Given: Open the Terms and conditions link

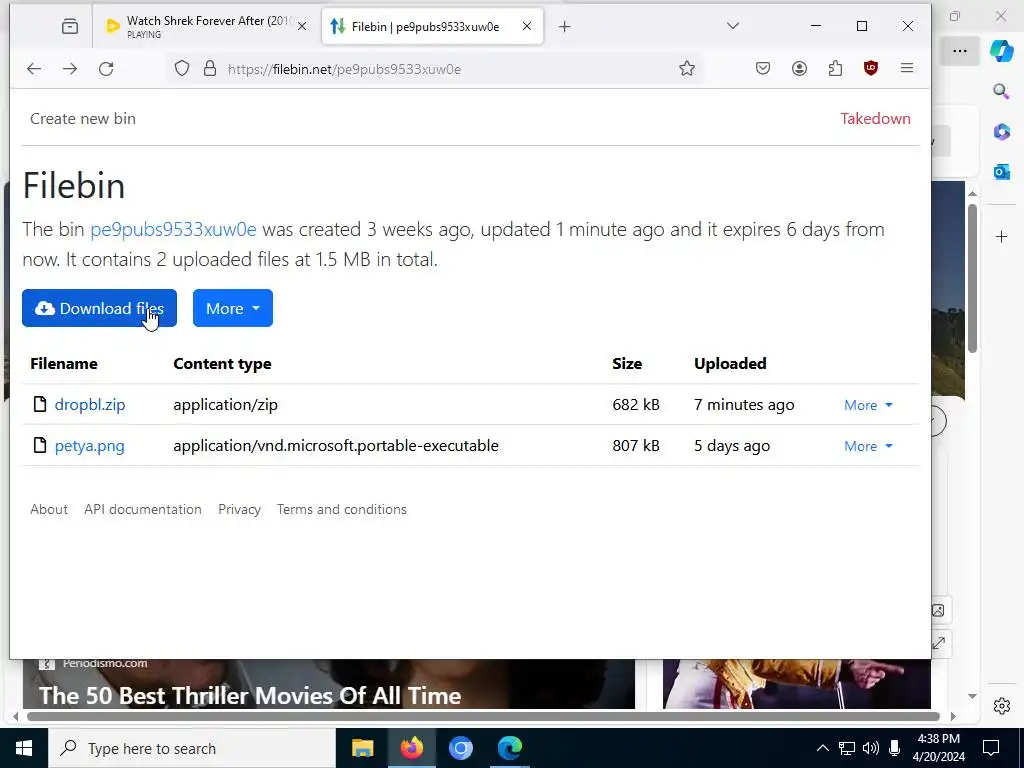Looking at the screenshot, I should [342, 509].
